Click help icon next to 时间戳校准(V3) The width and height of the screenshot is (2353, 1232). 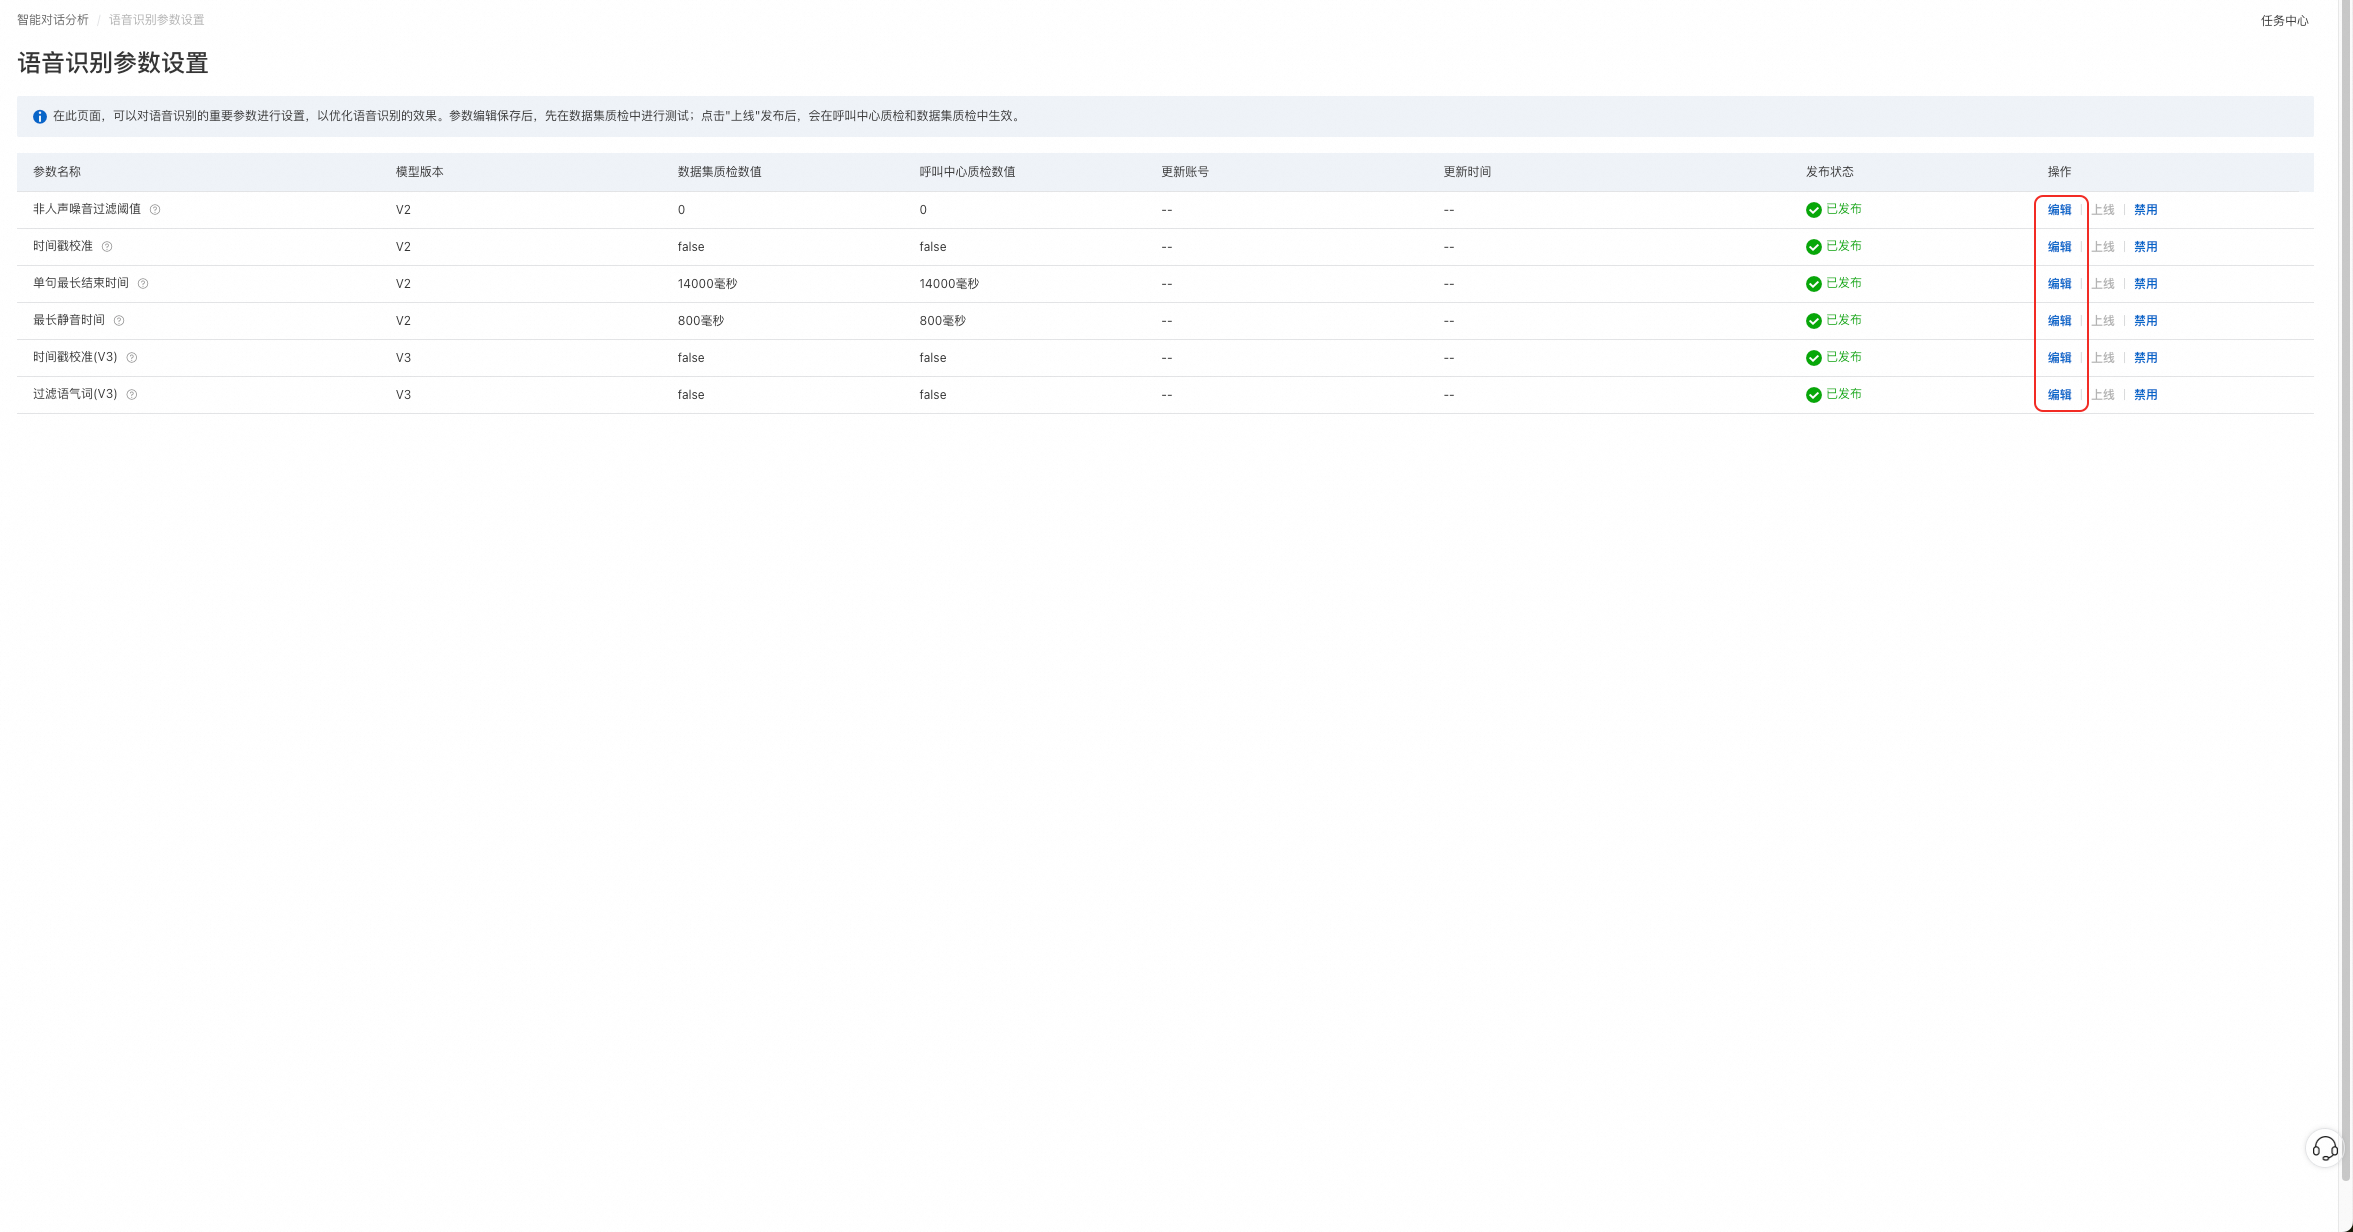click(x=132, y=358)
